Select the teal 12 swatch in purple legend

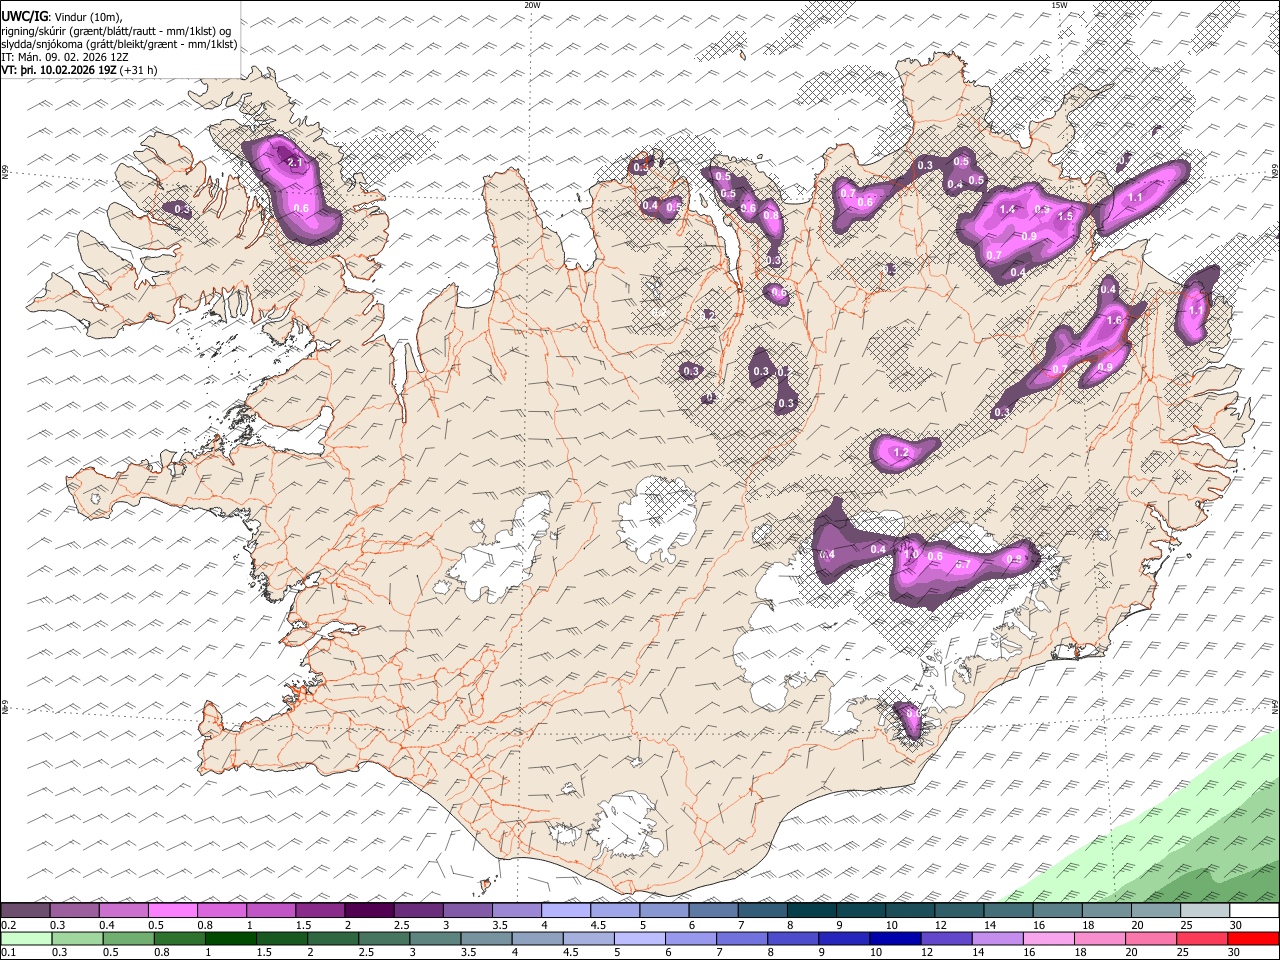pyautogui.click(x=959, y=910)
